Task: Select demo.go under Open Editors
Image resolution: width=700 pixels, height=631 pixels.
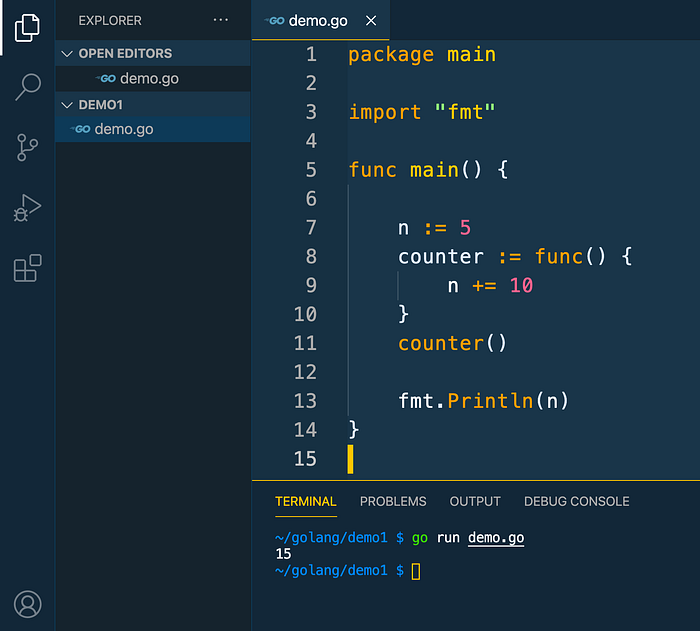Action: click(x=153, y=79)
